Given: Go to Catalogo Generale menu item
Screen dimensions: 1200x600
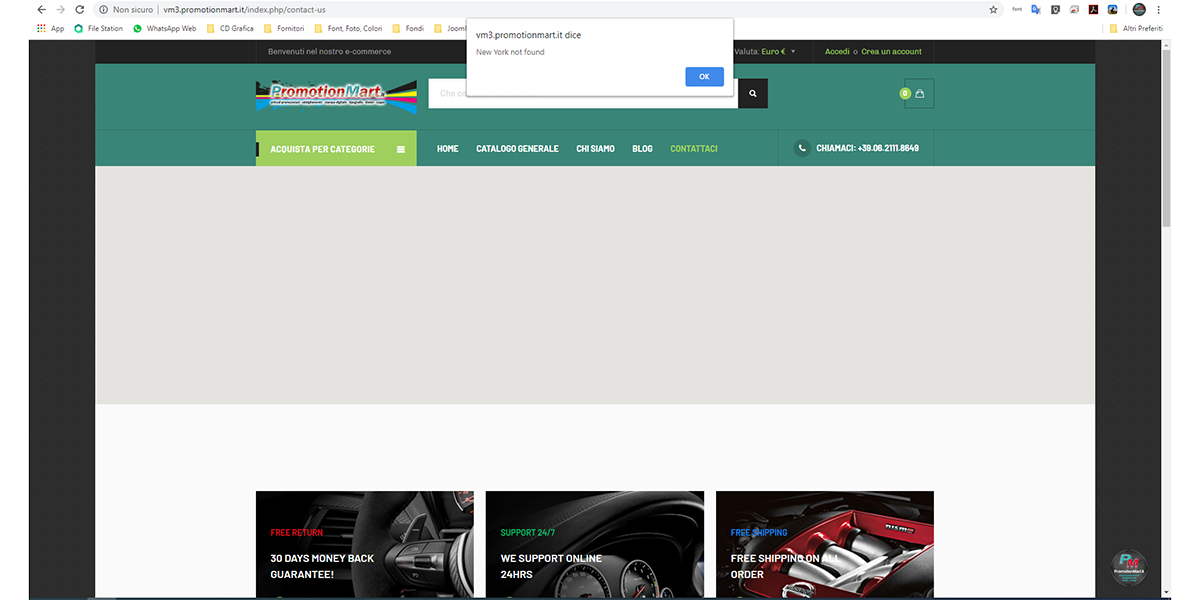Looking at the screenshot, I should point(517,149).
